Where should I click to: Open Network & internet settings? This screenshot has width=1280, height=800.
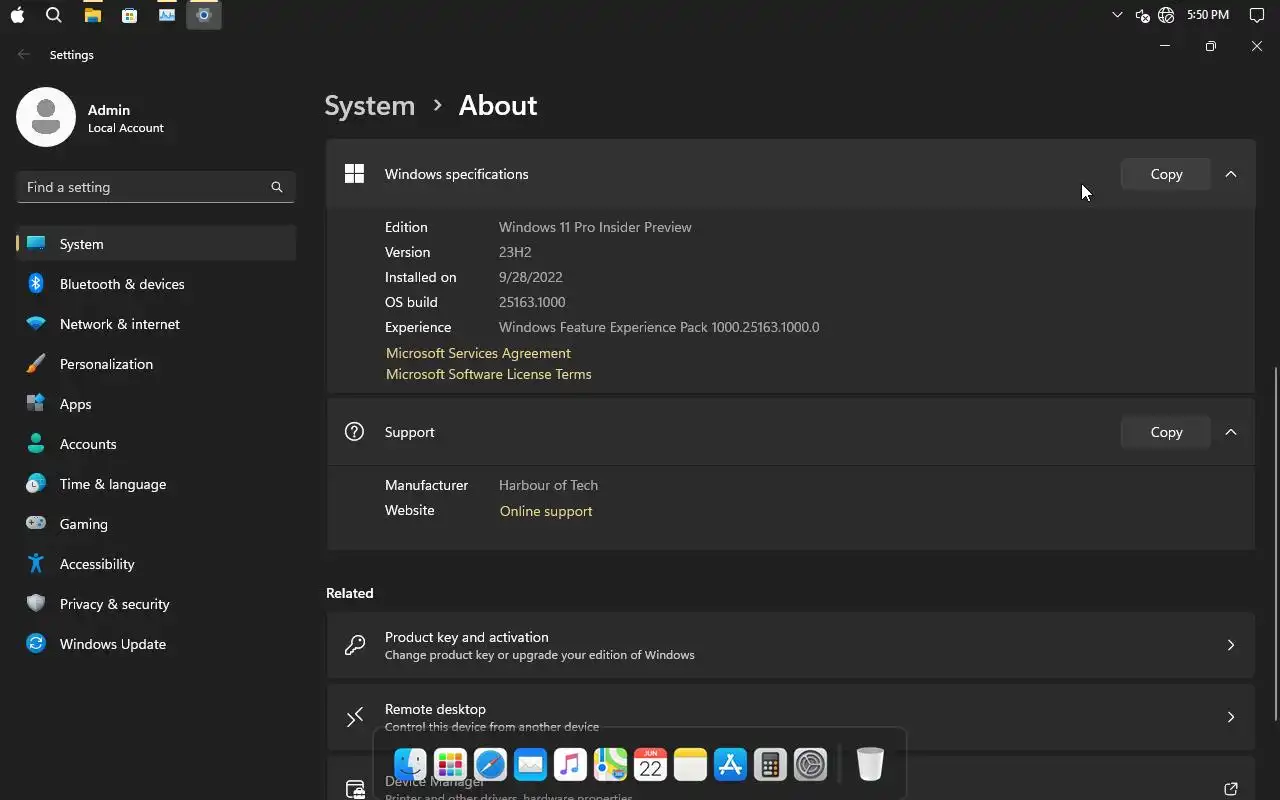pos(120,324)
